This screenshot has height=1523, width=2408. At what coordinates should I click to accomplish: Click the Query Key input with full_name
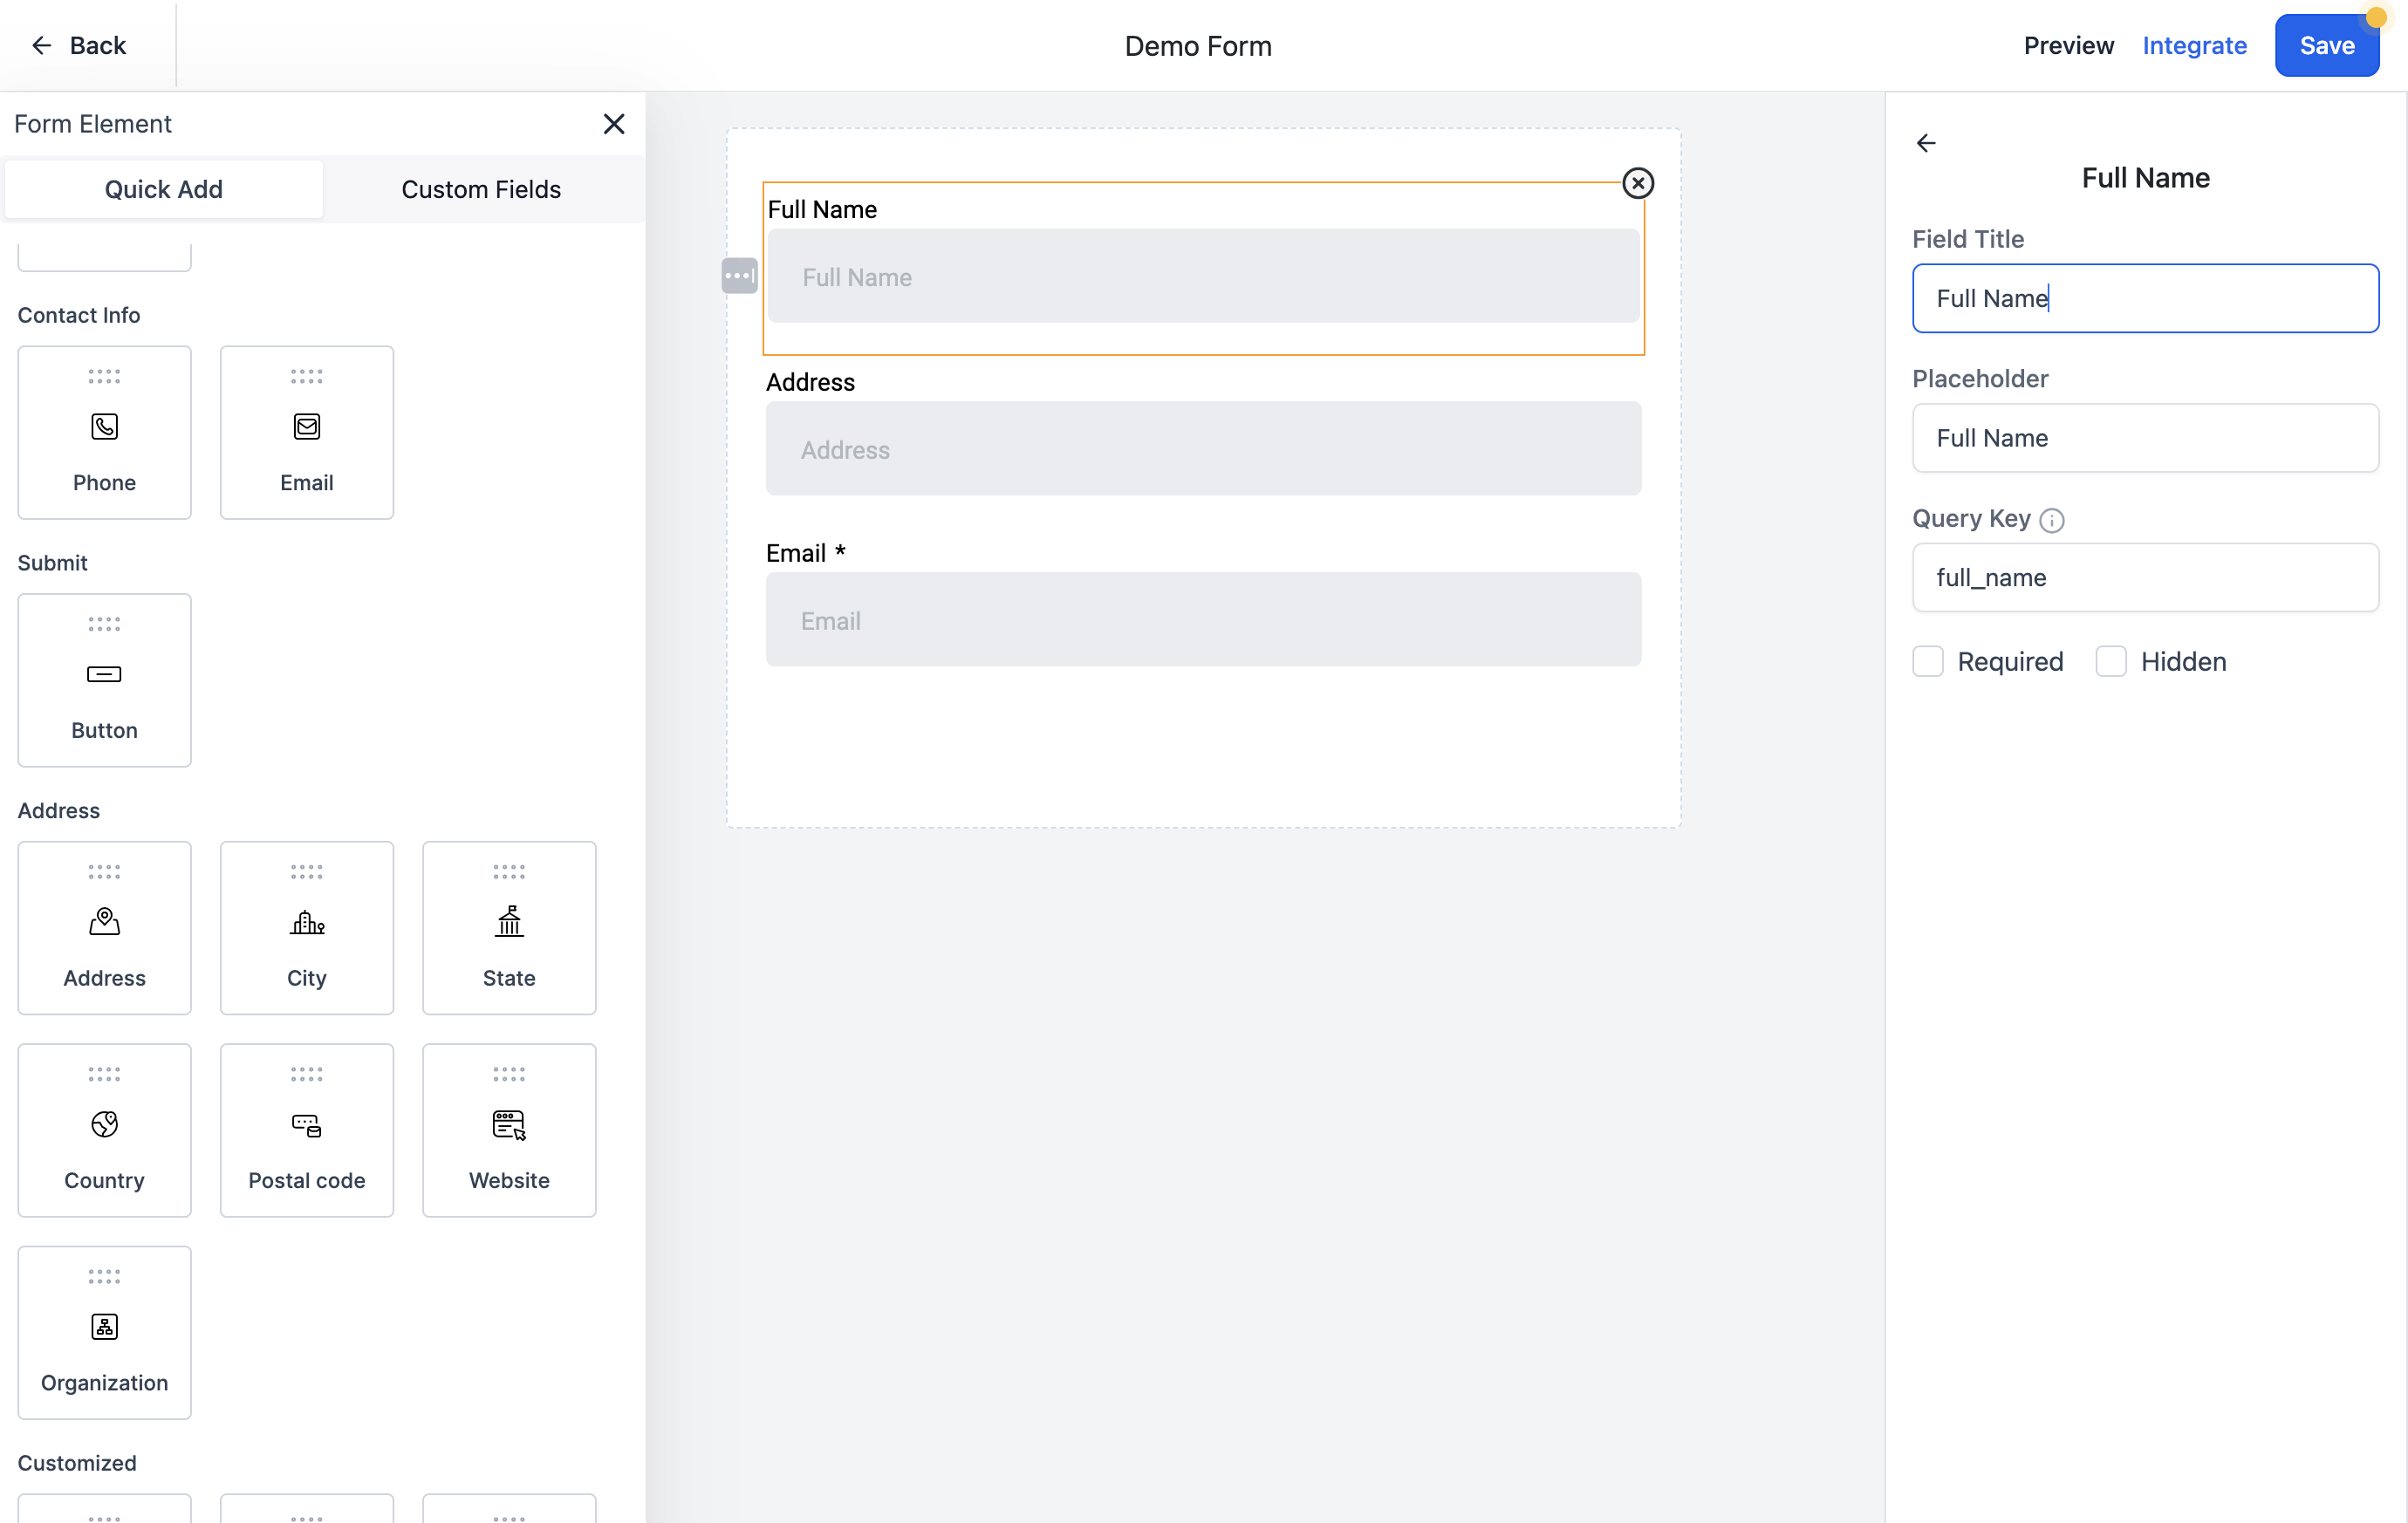coord(2145,577)
